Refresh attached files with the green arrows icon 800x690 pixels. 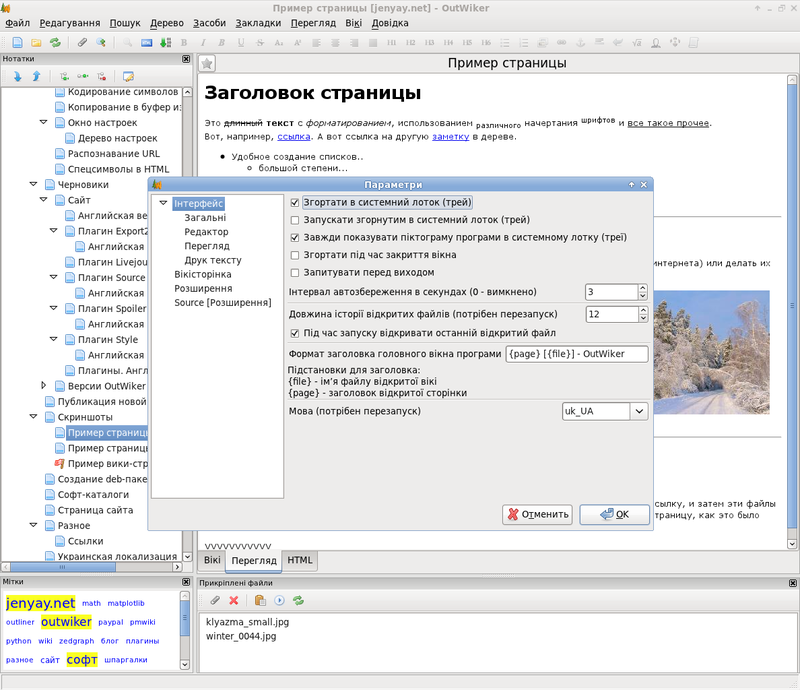299,600
